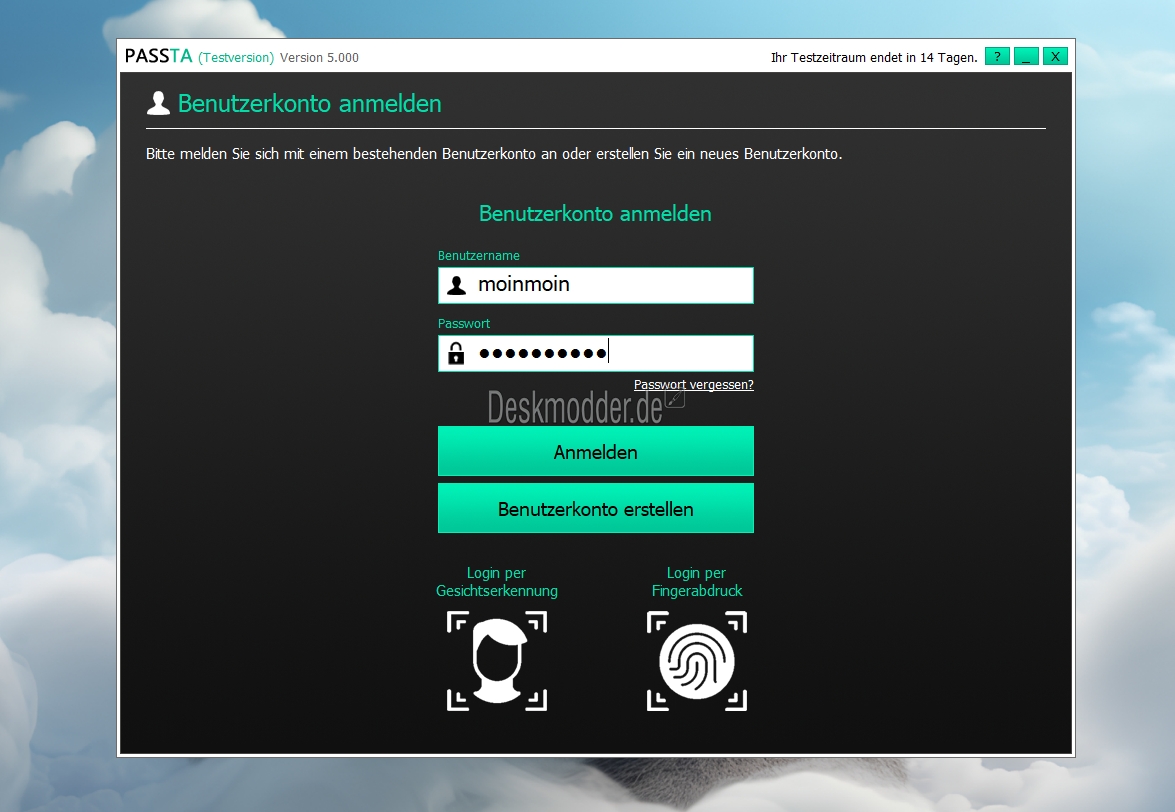Click the user silhouette icon in the username field

coord(456,285)
